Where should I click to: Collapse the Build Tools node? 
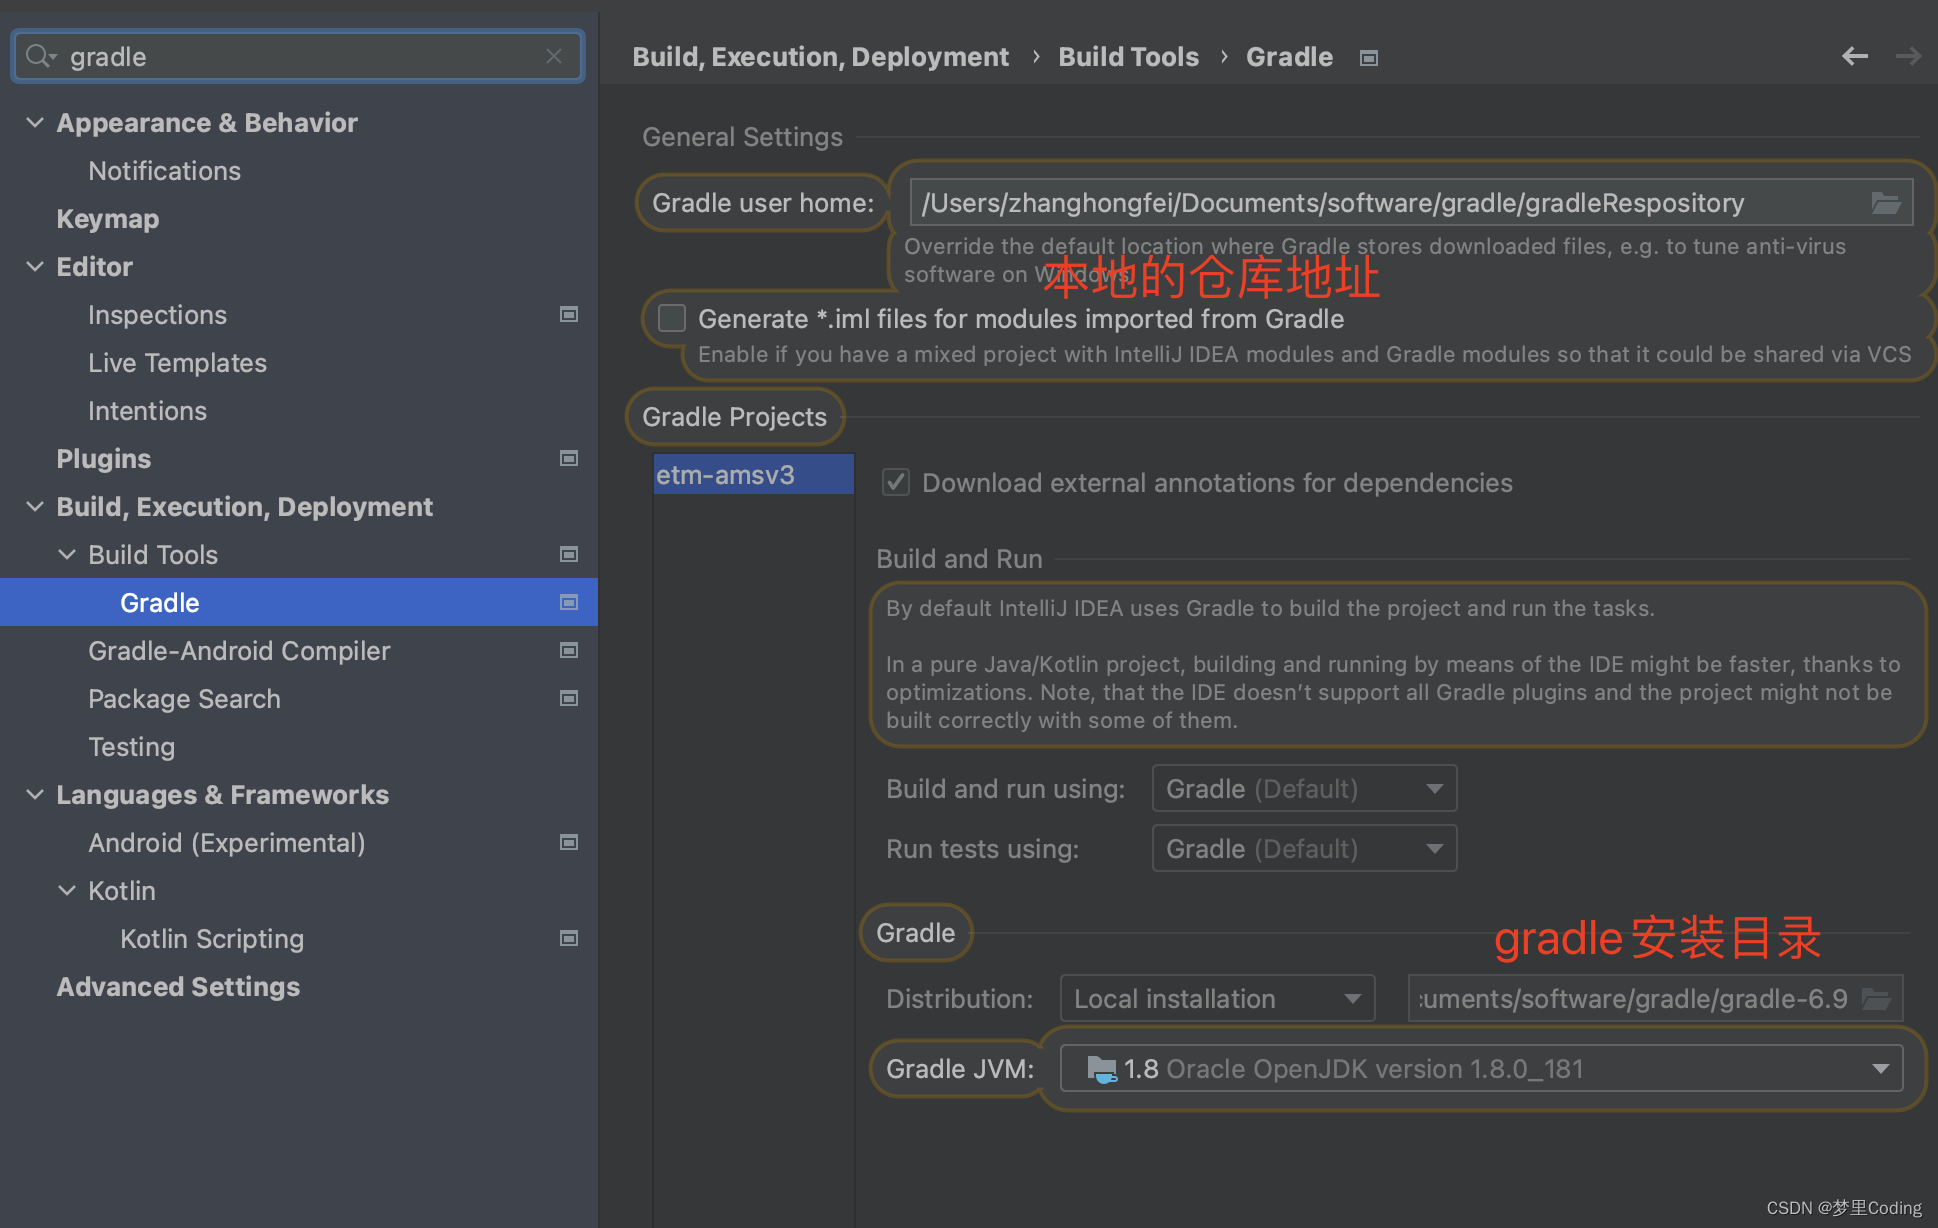coord(67,554)
